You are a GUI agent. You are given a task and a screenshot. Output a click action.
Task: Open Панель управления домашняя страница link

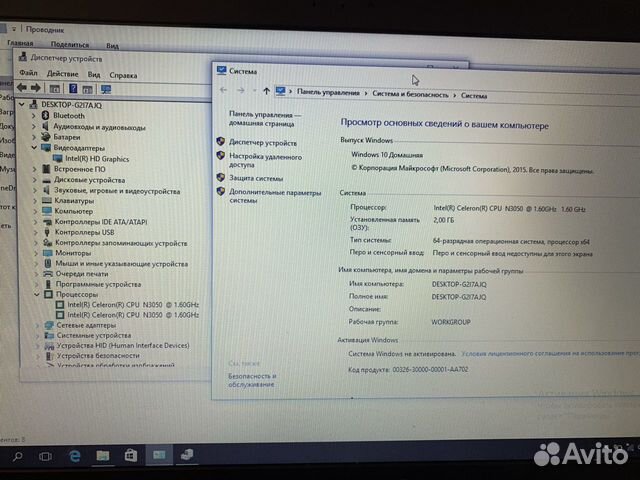(264, 119)
